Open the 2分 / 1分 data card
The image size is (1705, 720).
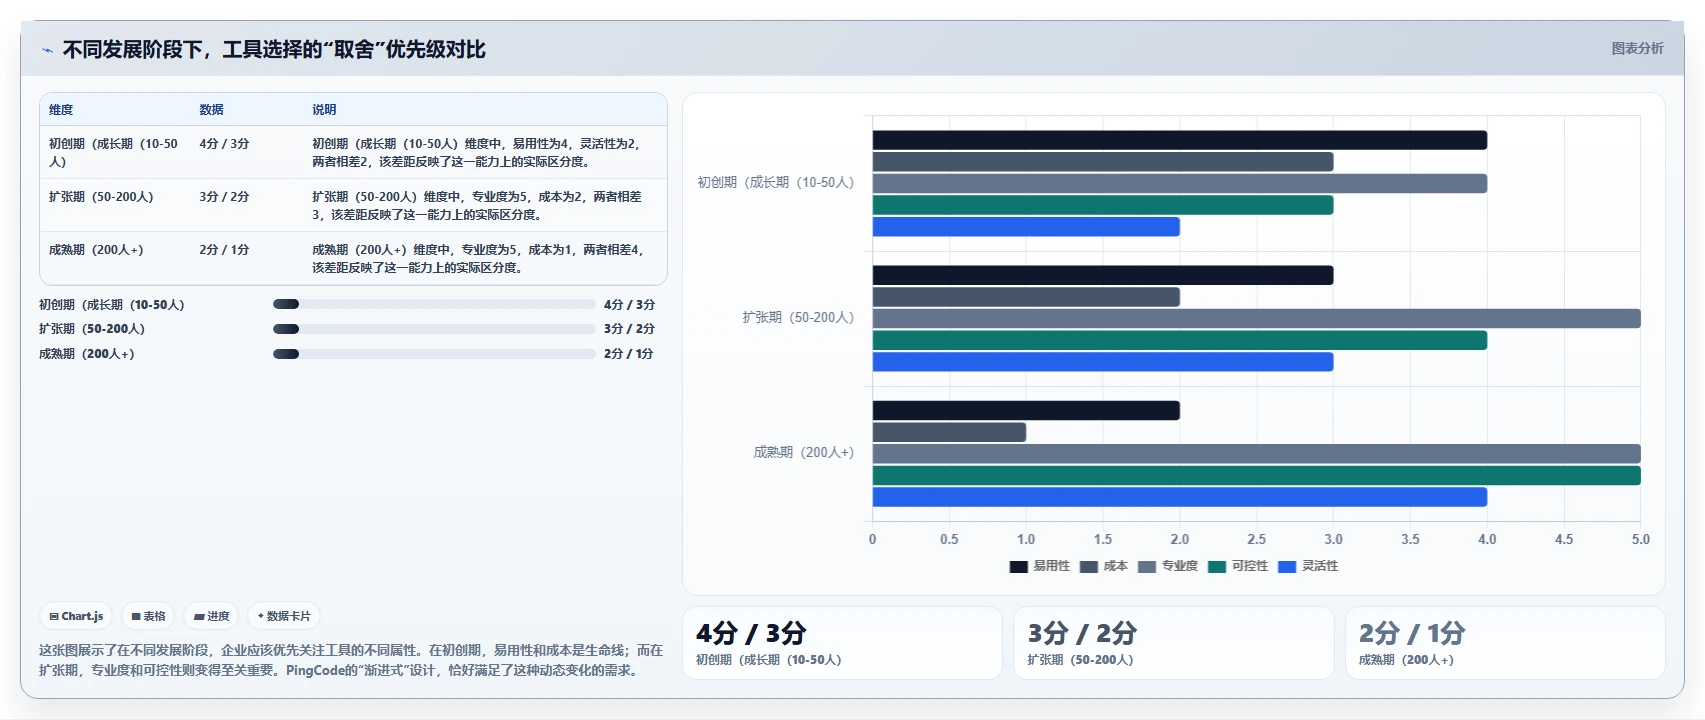[x=1505, y=643]
